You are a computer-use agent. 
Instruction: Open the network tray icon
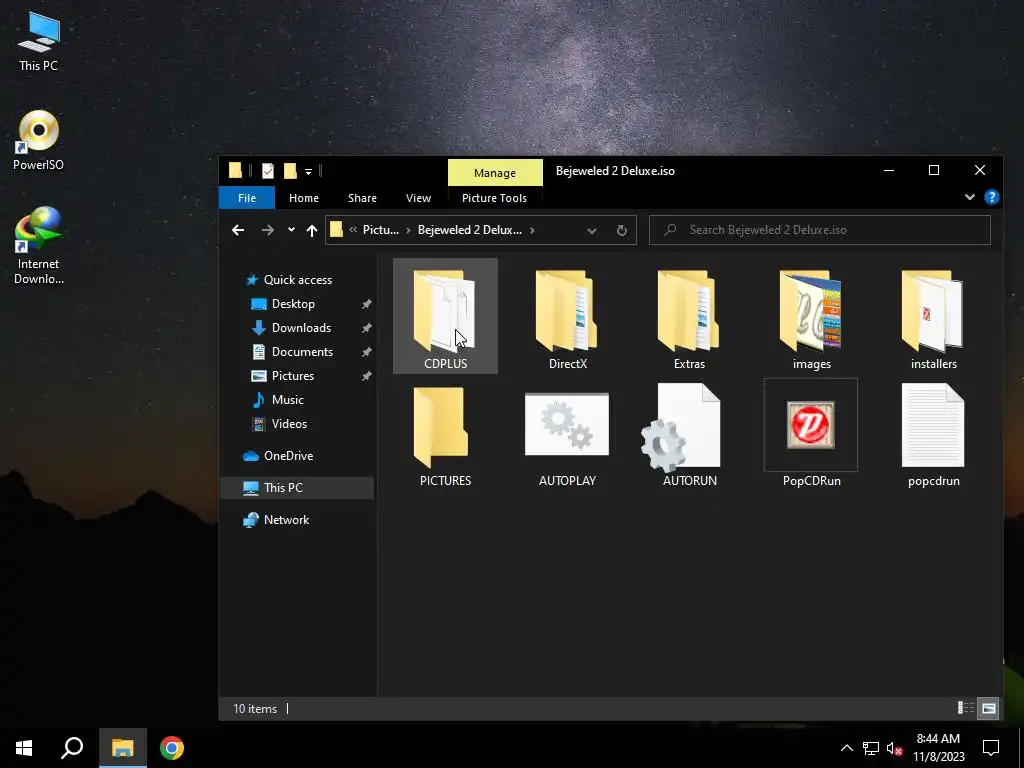point(871,748)
